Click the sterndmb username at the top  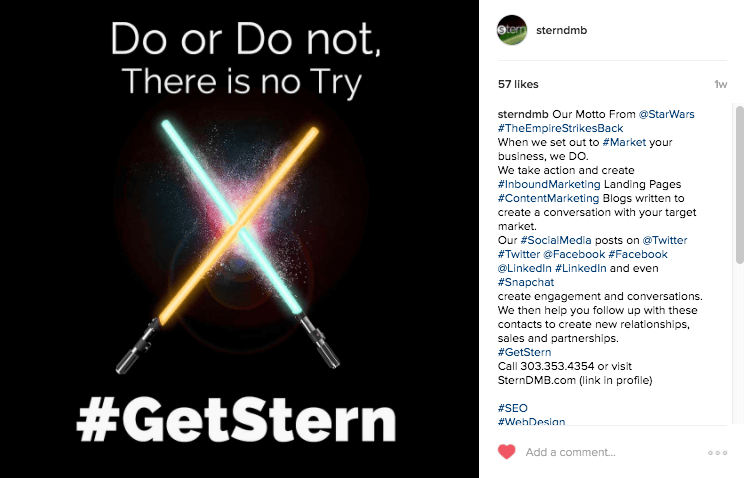click(x=561, y=30)
